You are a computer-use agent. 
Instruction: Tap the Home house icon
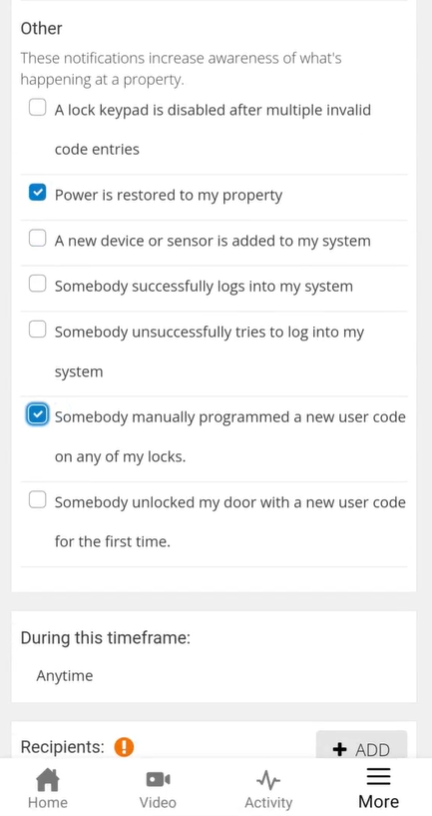click(47, 780)
